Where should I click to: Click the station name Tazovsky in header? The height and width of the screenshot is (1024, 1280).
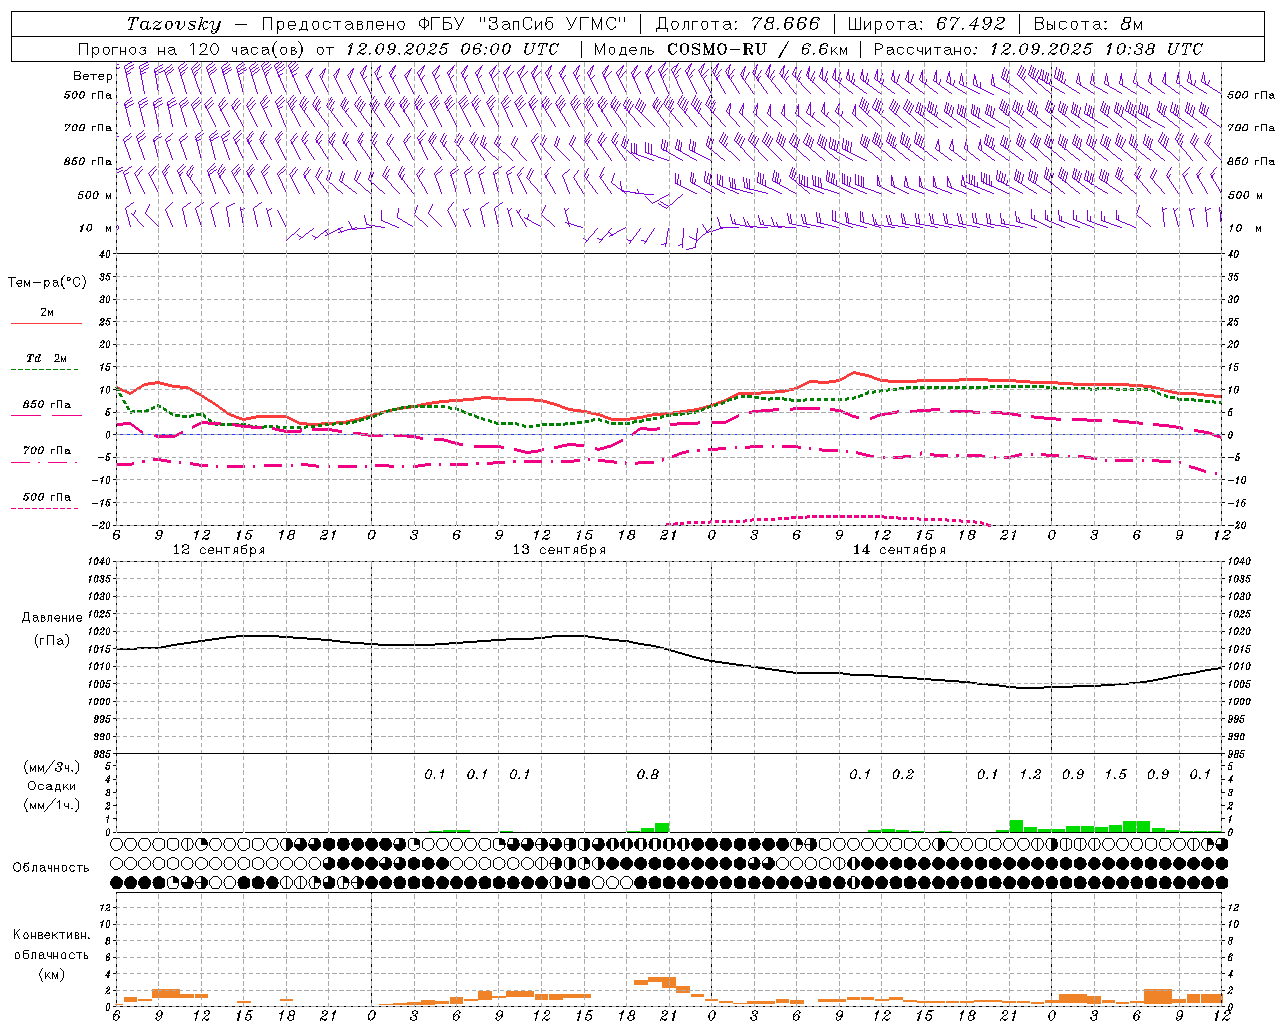pos(174,24)
